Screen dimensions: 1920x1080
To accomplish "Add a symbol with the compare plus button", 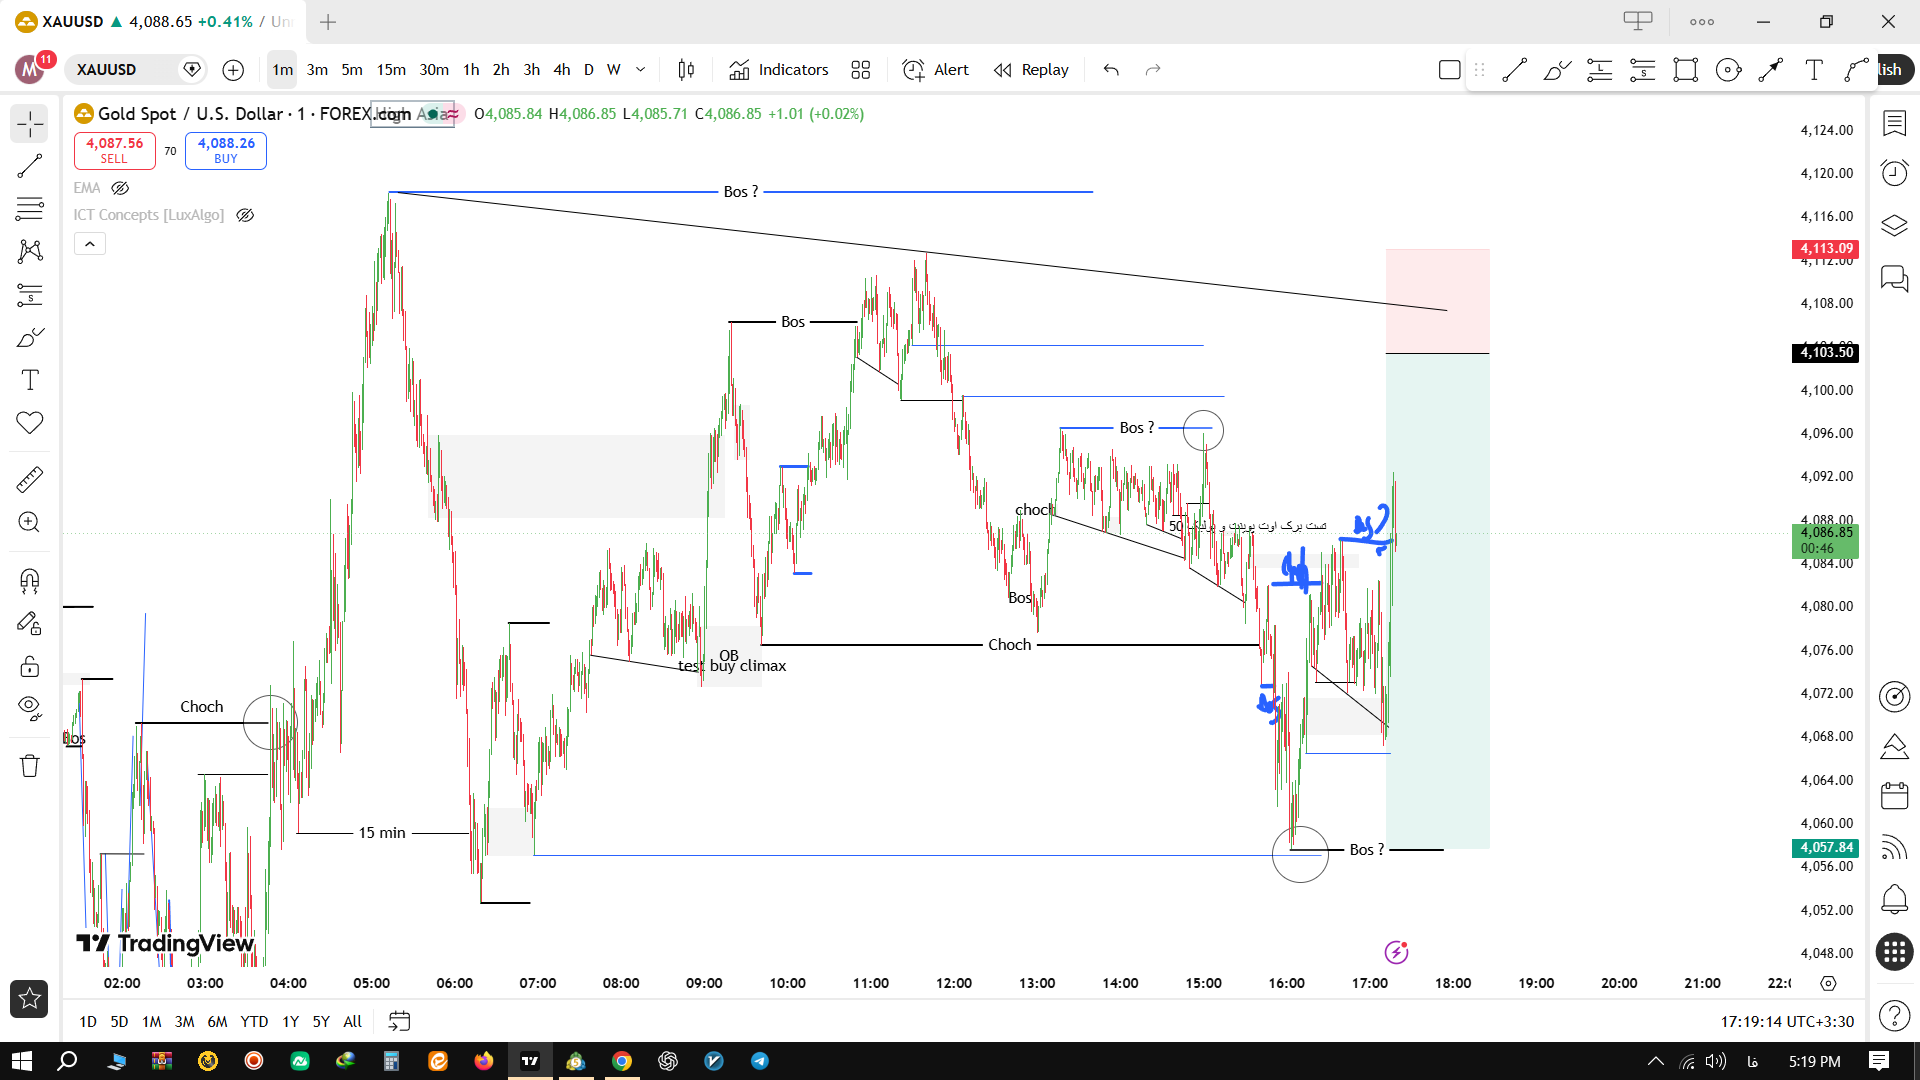I will pos(233,70).
